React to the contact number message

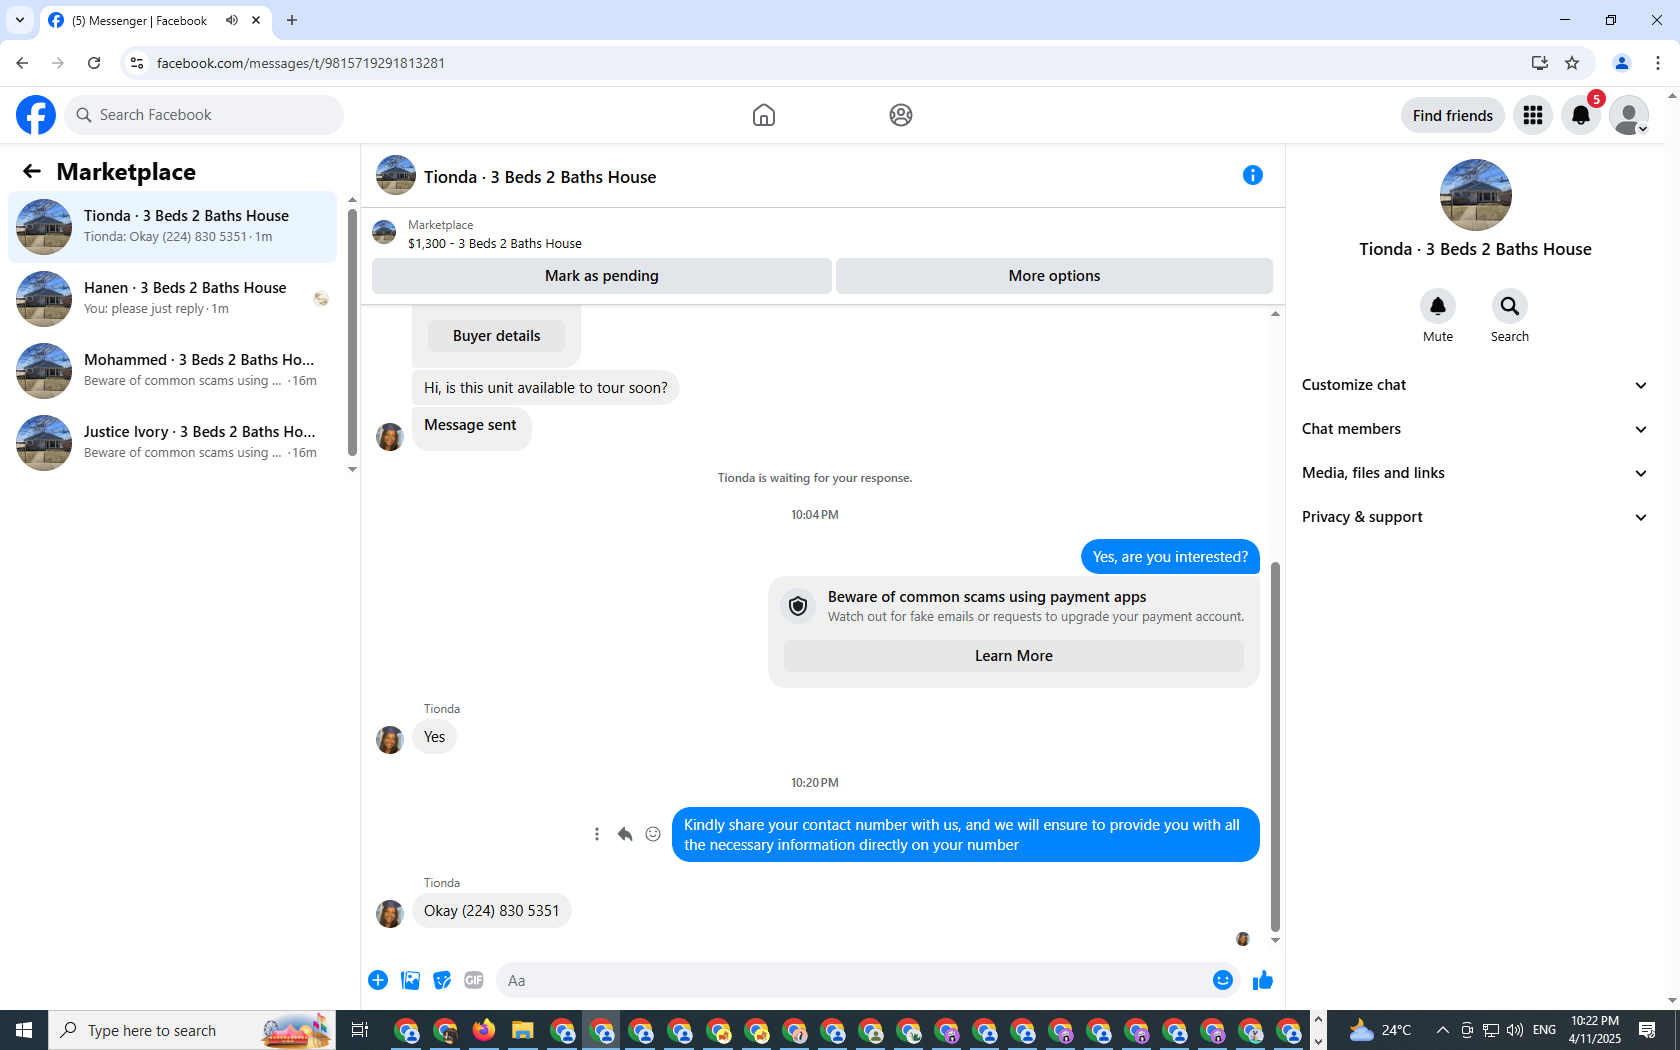653,834
